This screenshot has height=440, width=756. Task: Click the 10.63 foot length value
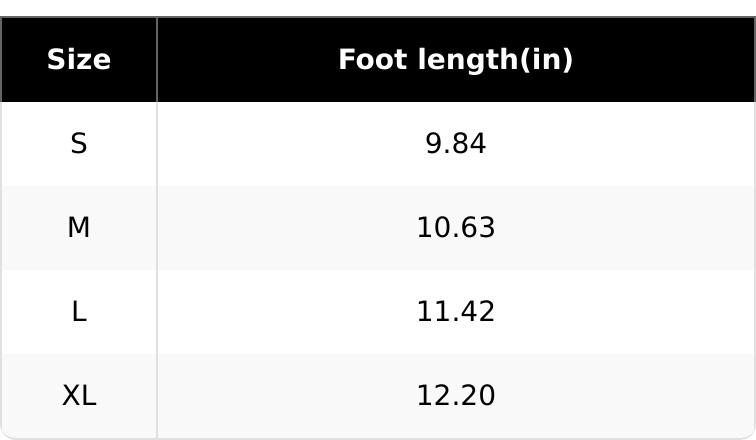455,228
